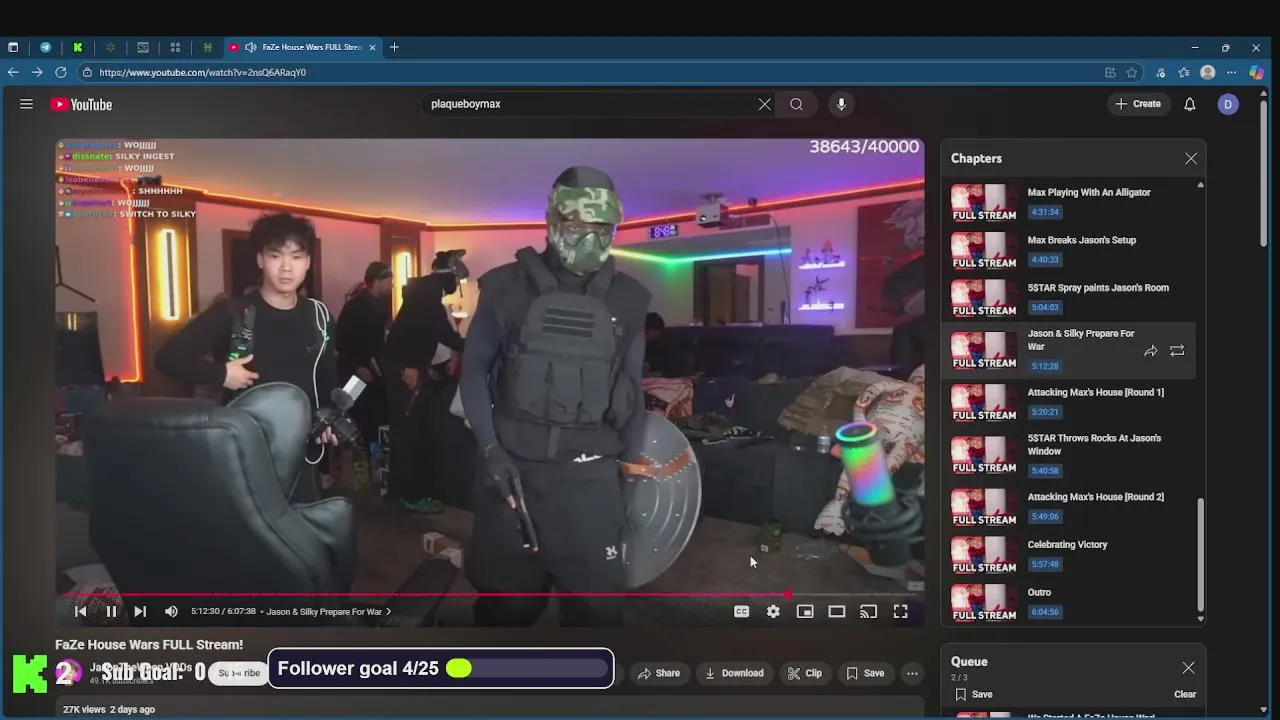Skip to the next video
The height and width of the screenshot is (720, 1280).
[140, 611]
